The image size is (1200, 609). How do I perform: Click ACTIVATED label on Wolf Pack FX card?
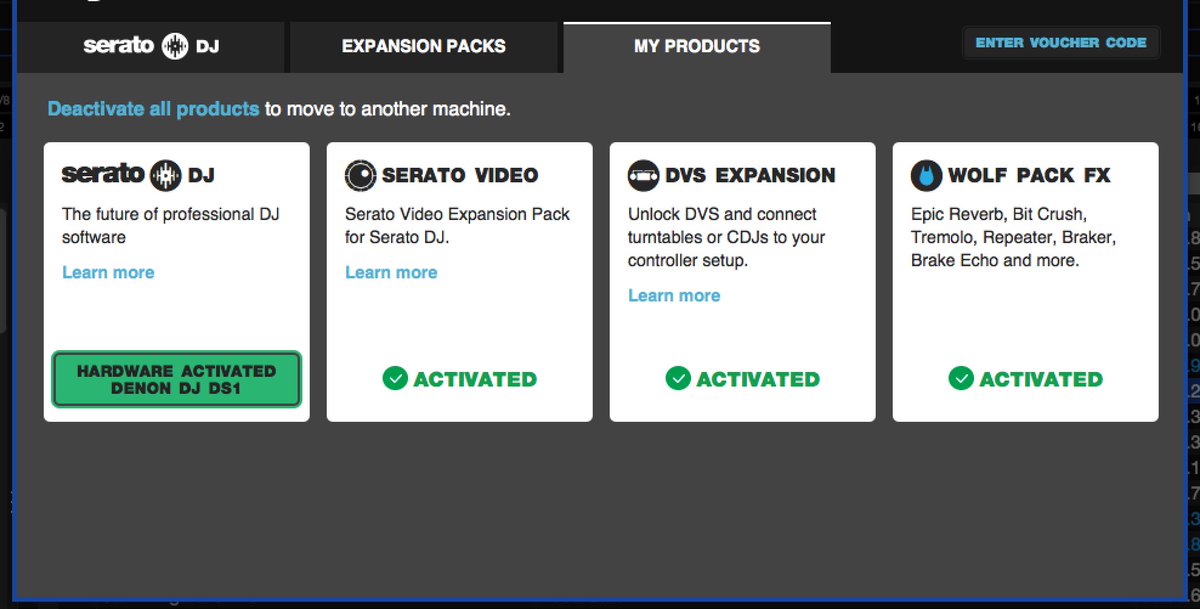[x=1041, y=379]
